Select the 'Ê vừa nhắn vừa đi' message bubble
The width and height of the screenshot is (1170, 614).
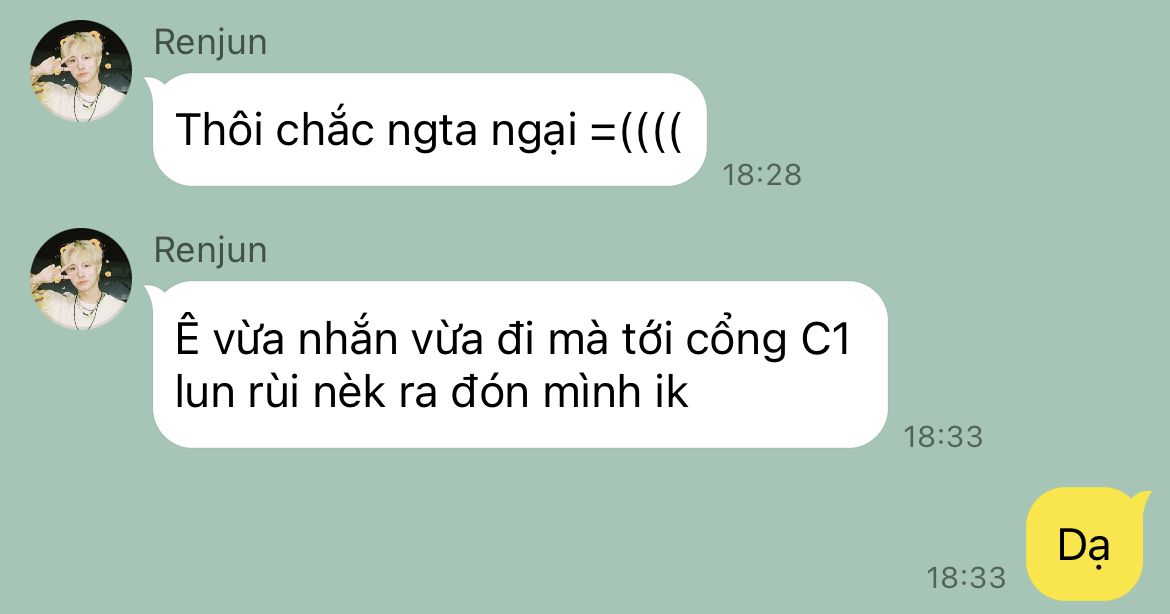coord(520,364)
